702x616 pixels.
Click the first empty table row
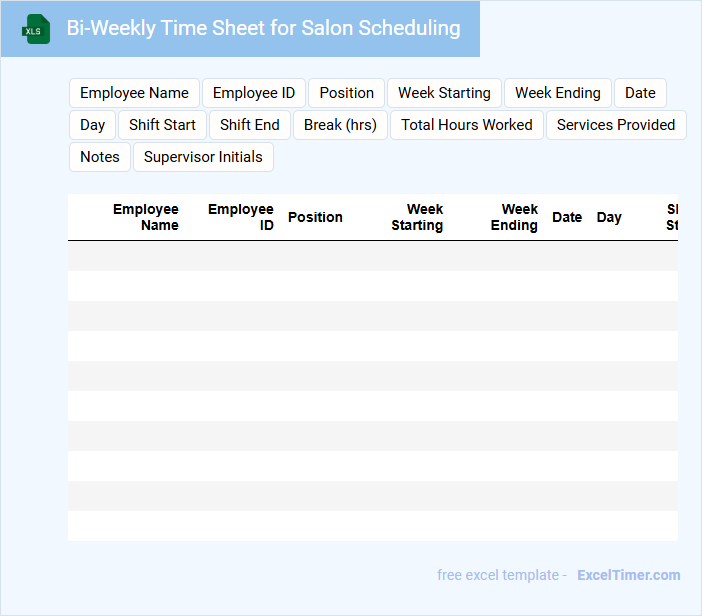(372, 256)
